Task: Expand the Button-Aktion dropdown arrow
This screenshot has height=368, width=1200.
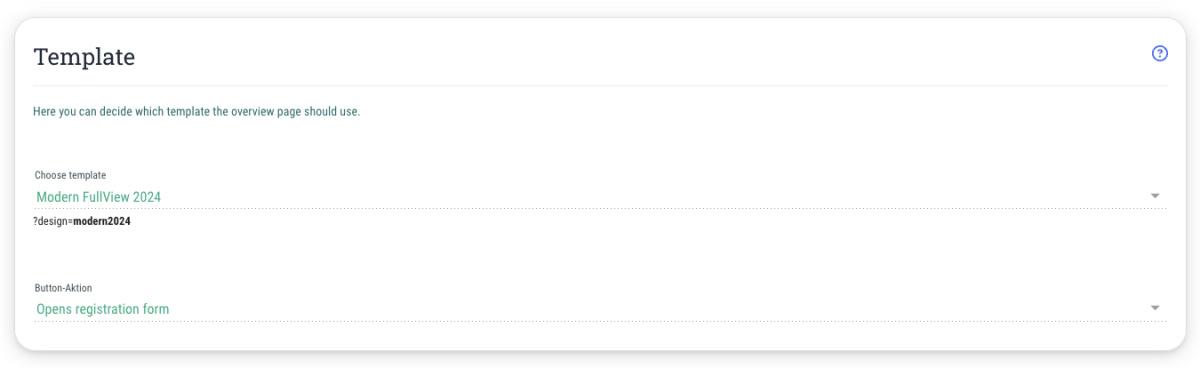Action: point(1155,309)
